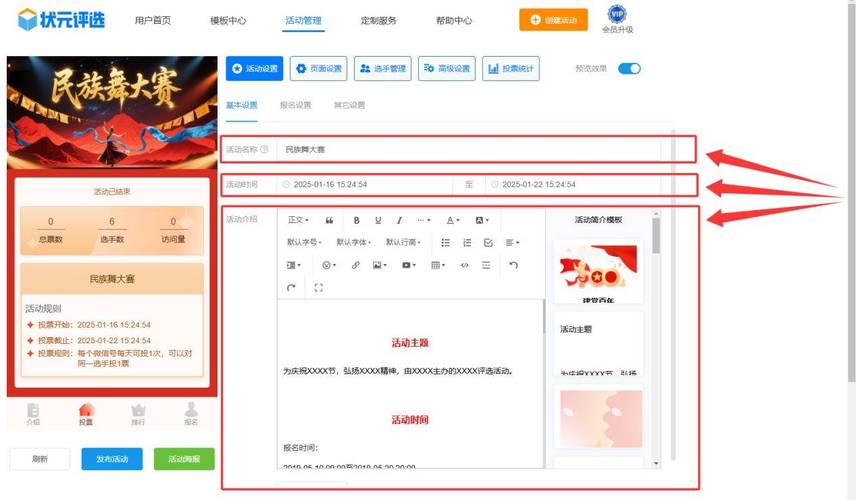Open the 默认字号 font size dropdown
The width and height of the screenshot is (856, 500).
click(x=304, y=242)
